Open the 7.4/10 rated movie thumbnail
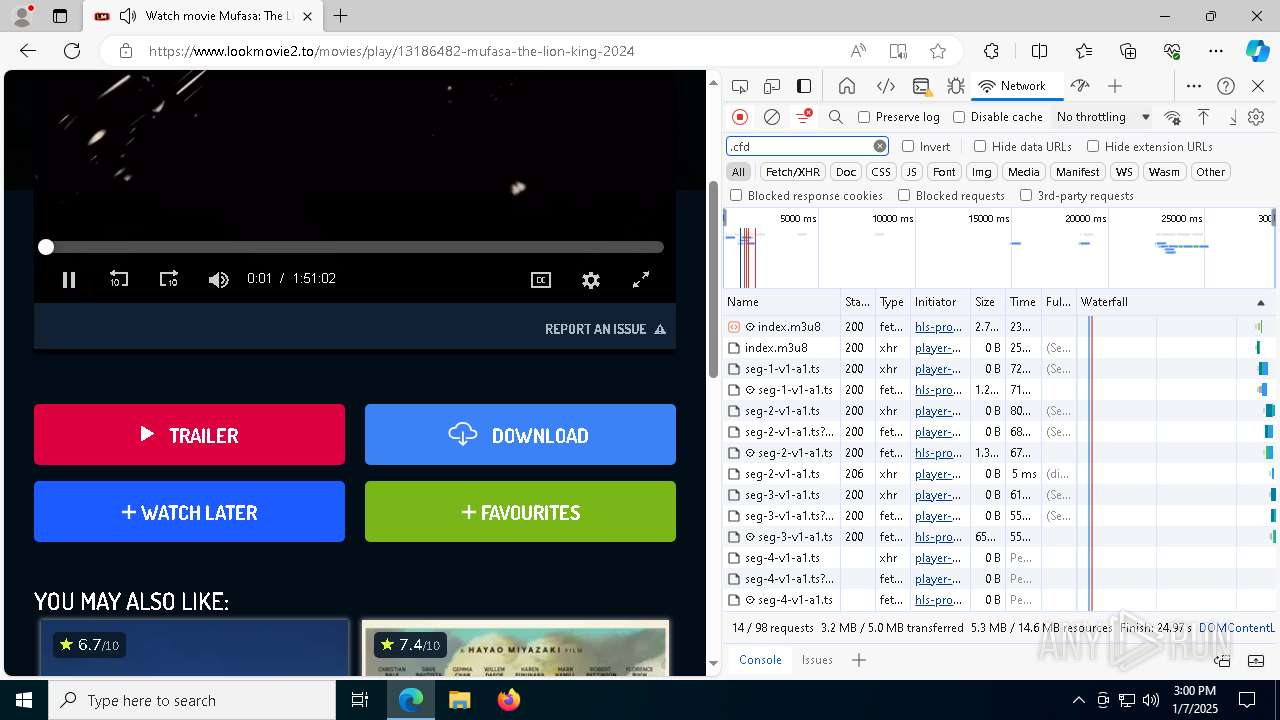The image size is (1280, 720). 515,648
